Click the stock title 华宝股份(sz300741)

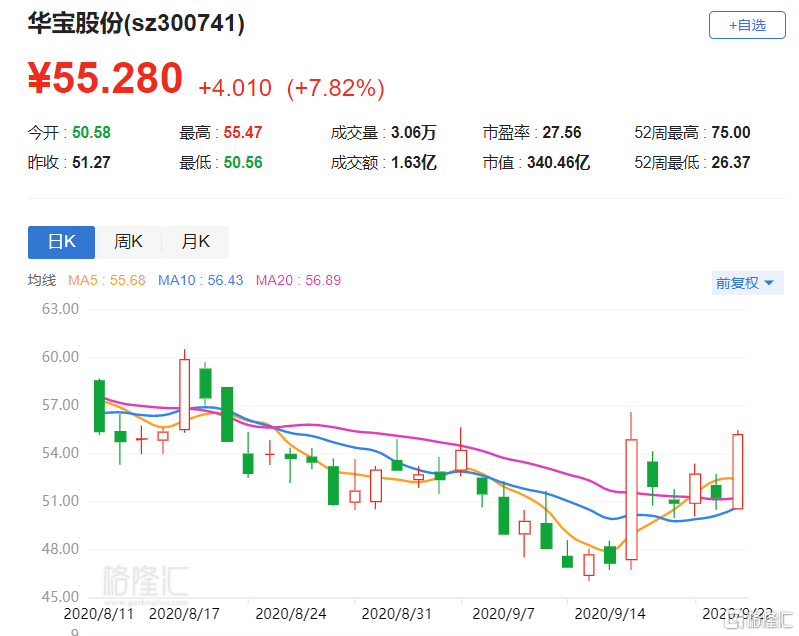tap(136, 23)
